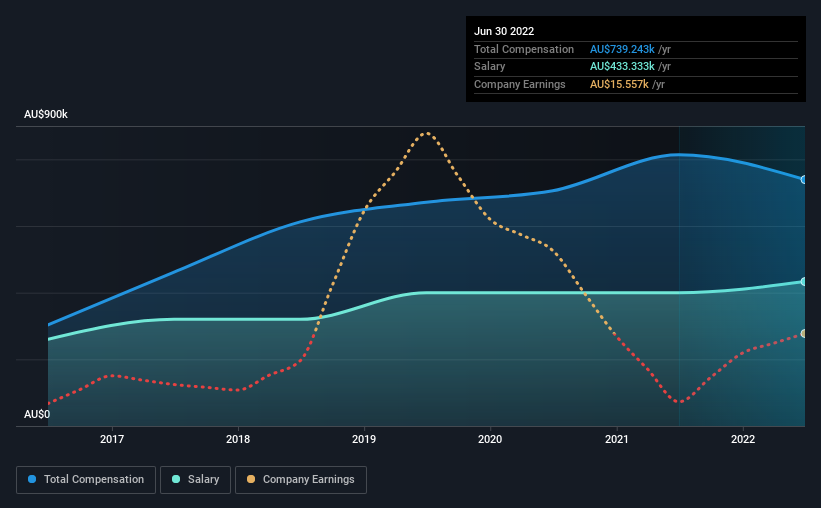Click the AU$15.557k company earnings value
Screen dimensions: 821x508
(x=619, y=84)
